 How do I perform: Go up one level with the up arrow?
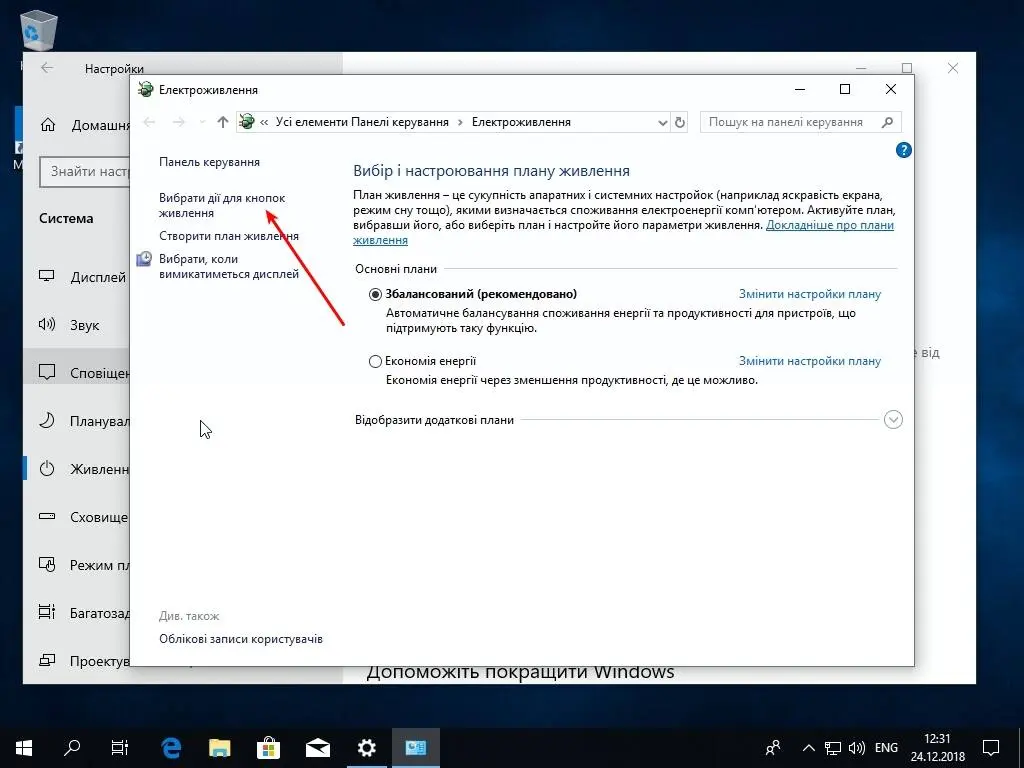point(223,122)
